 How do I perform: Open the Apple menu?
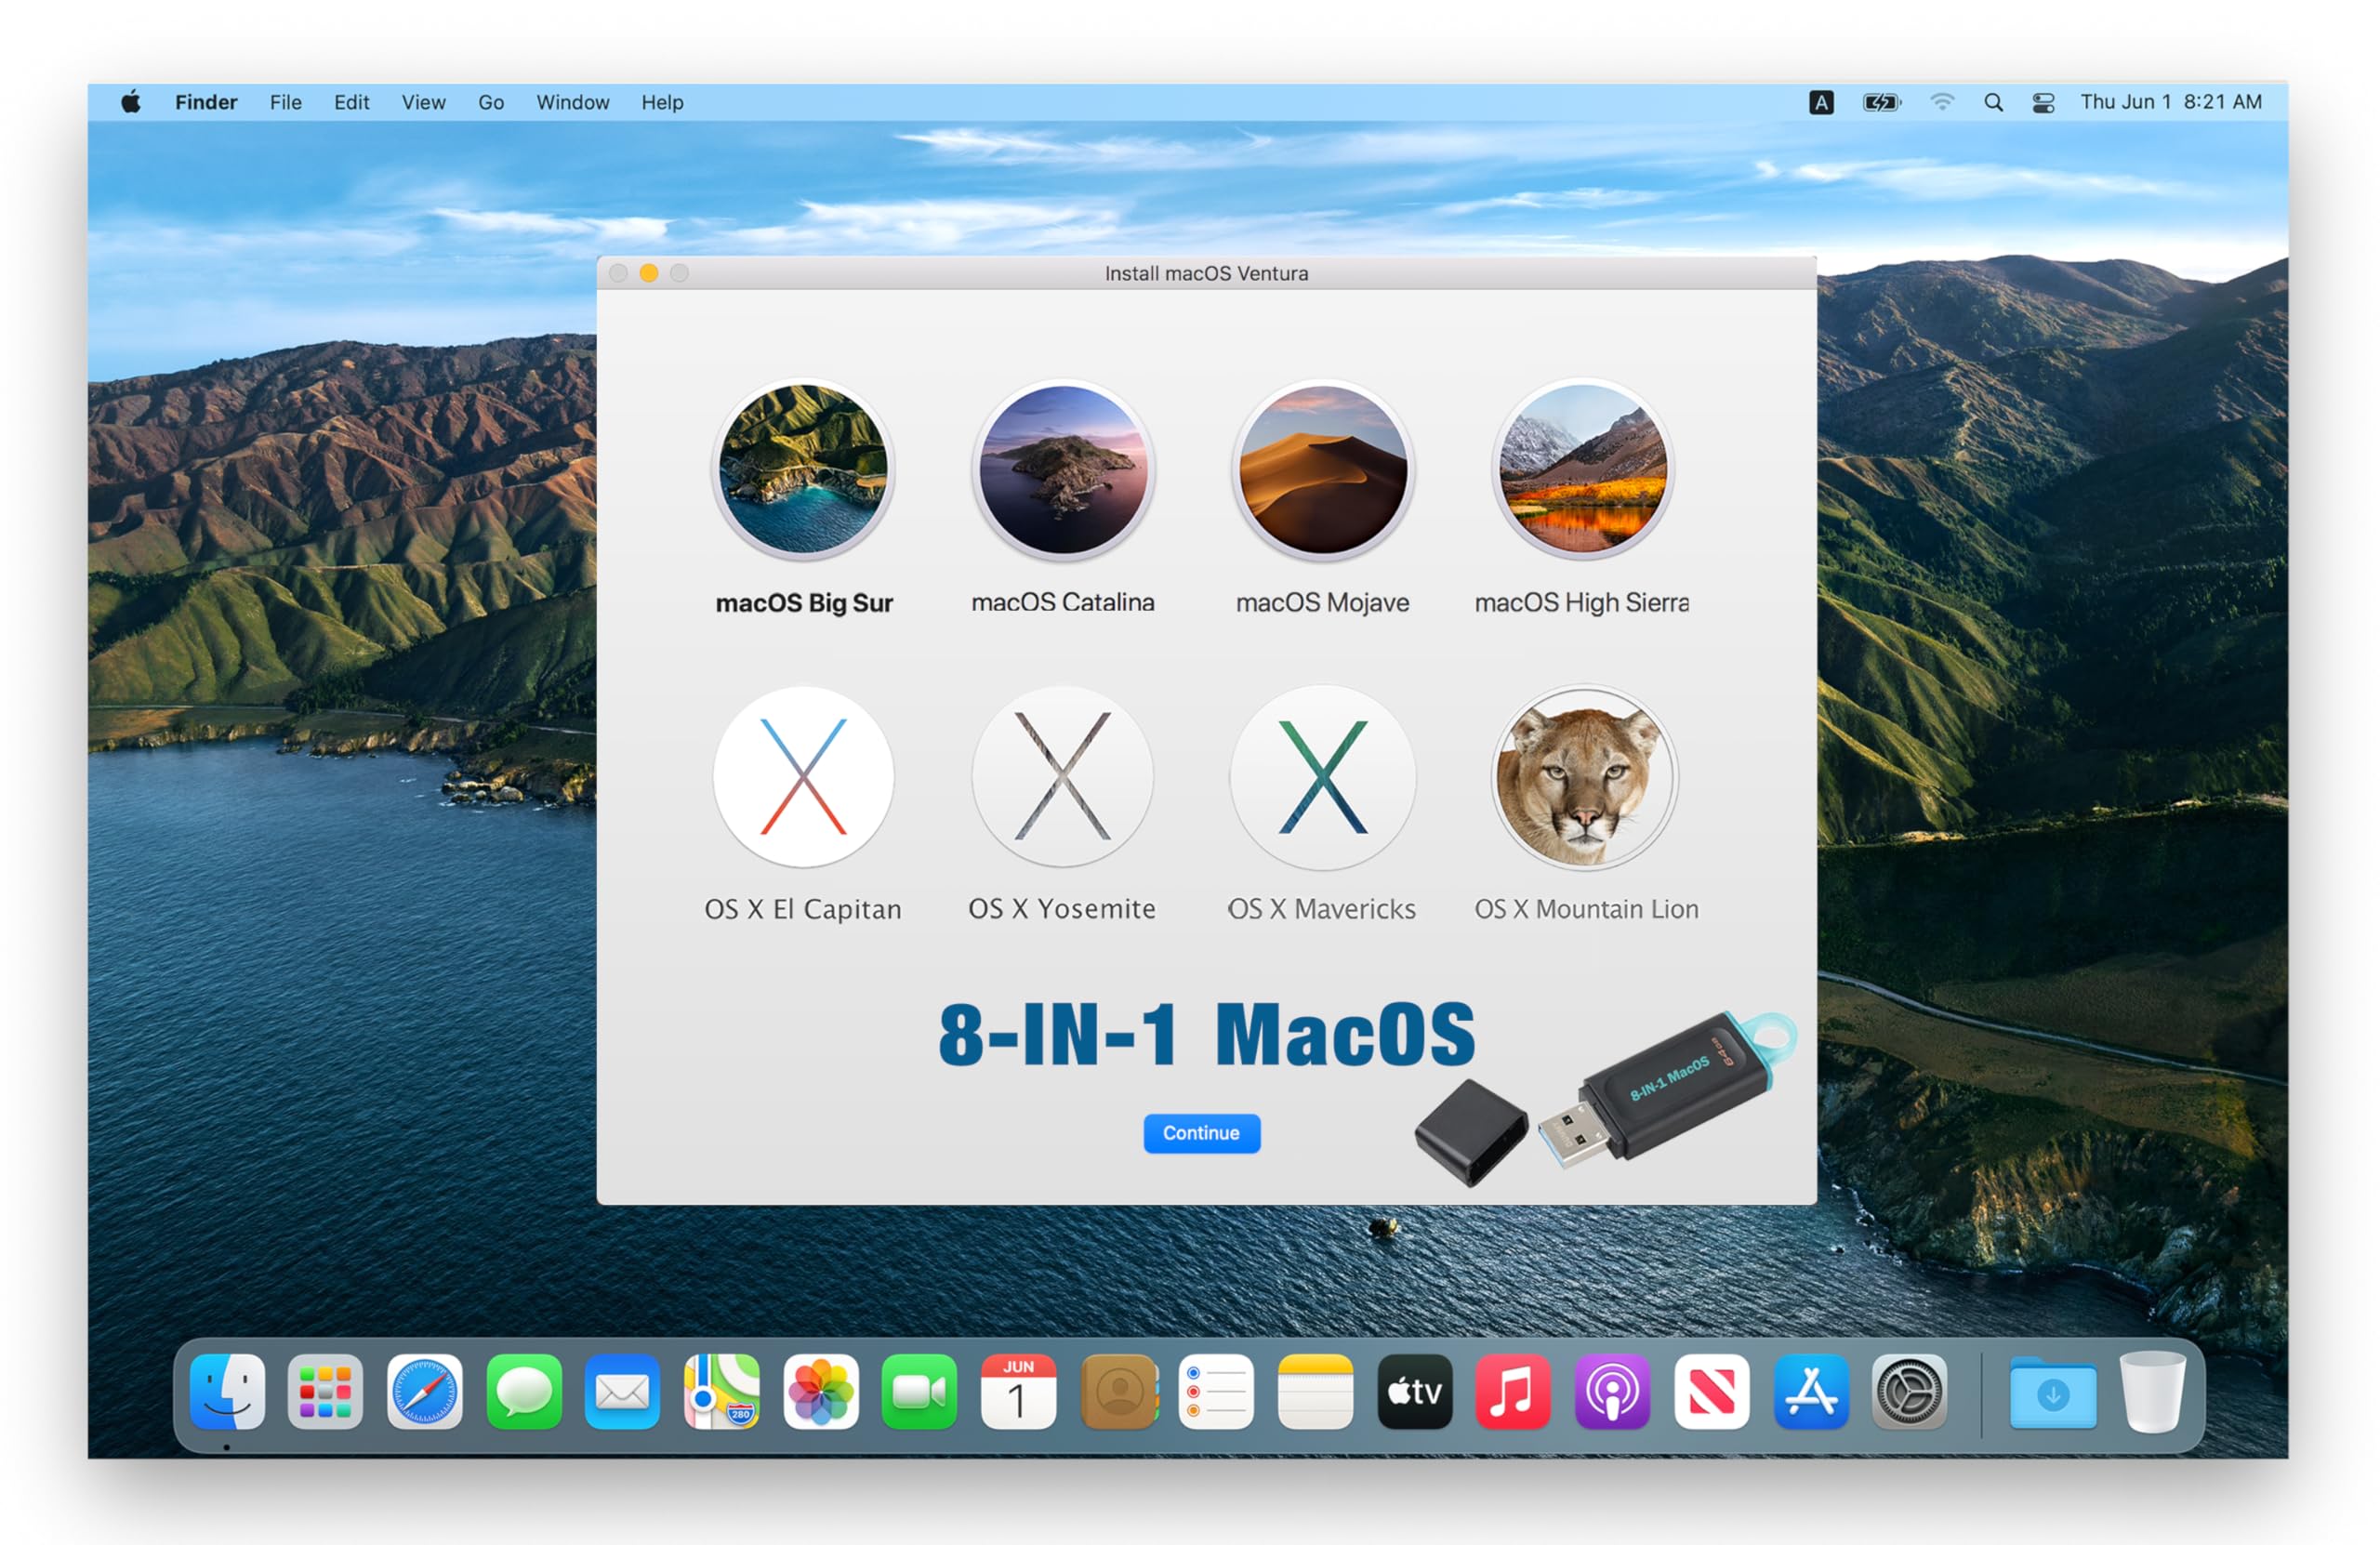[131, 102]
